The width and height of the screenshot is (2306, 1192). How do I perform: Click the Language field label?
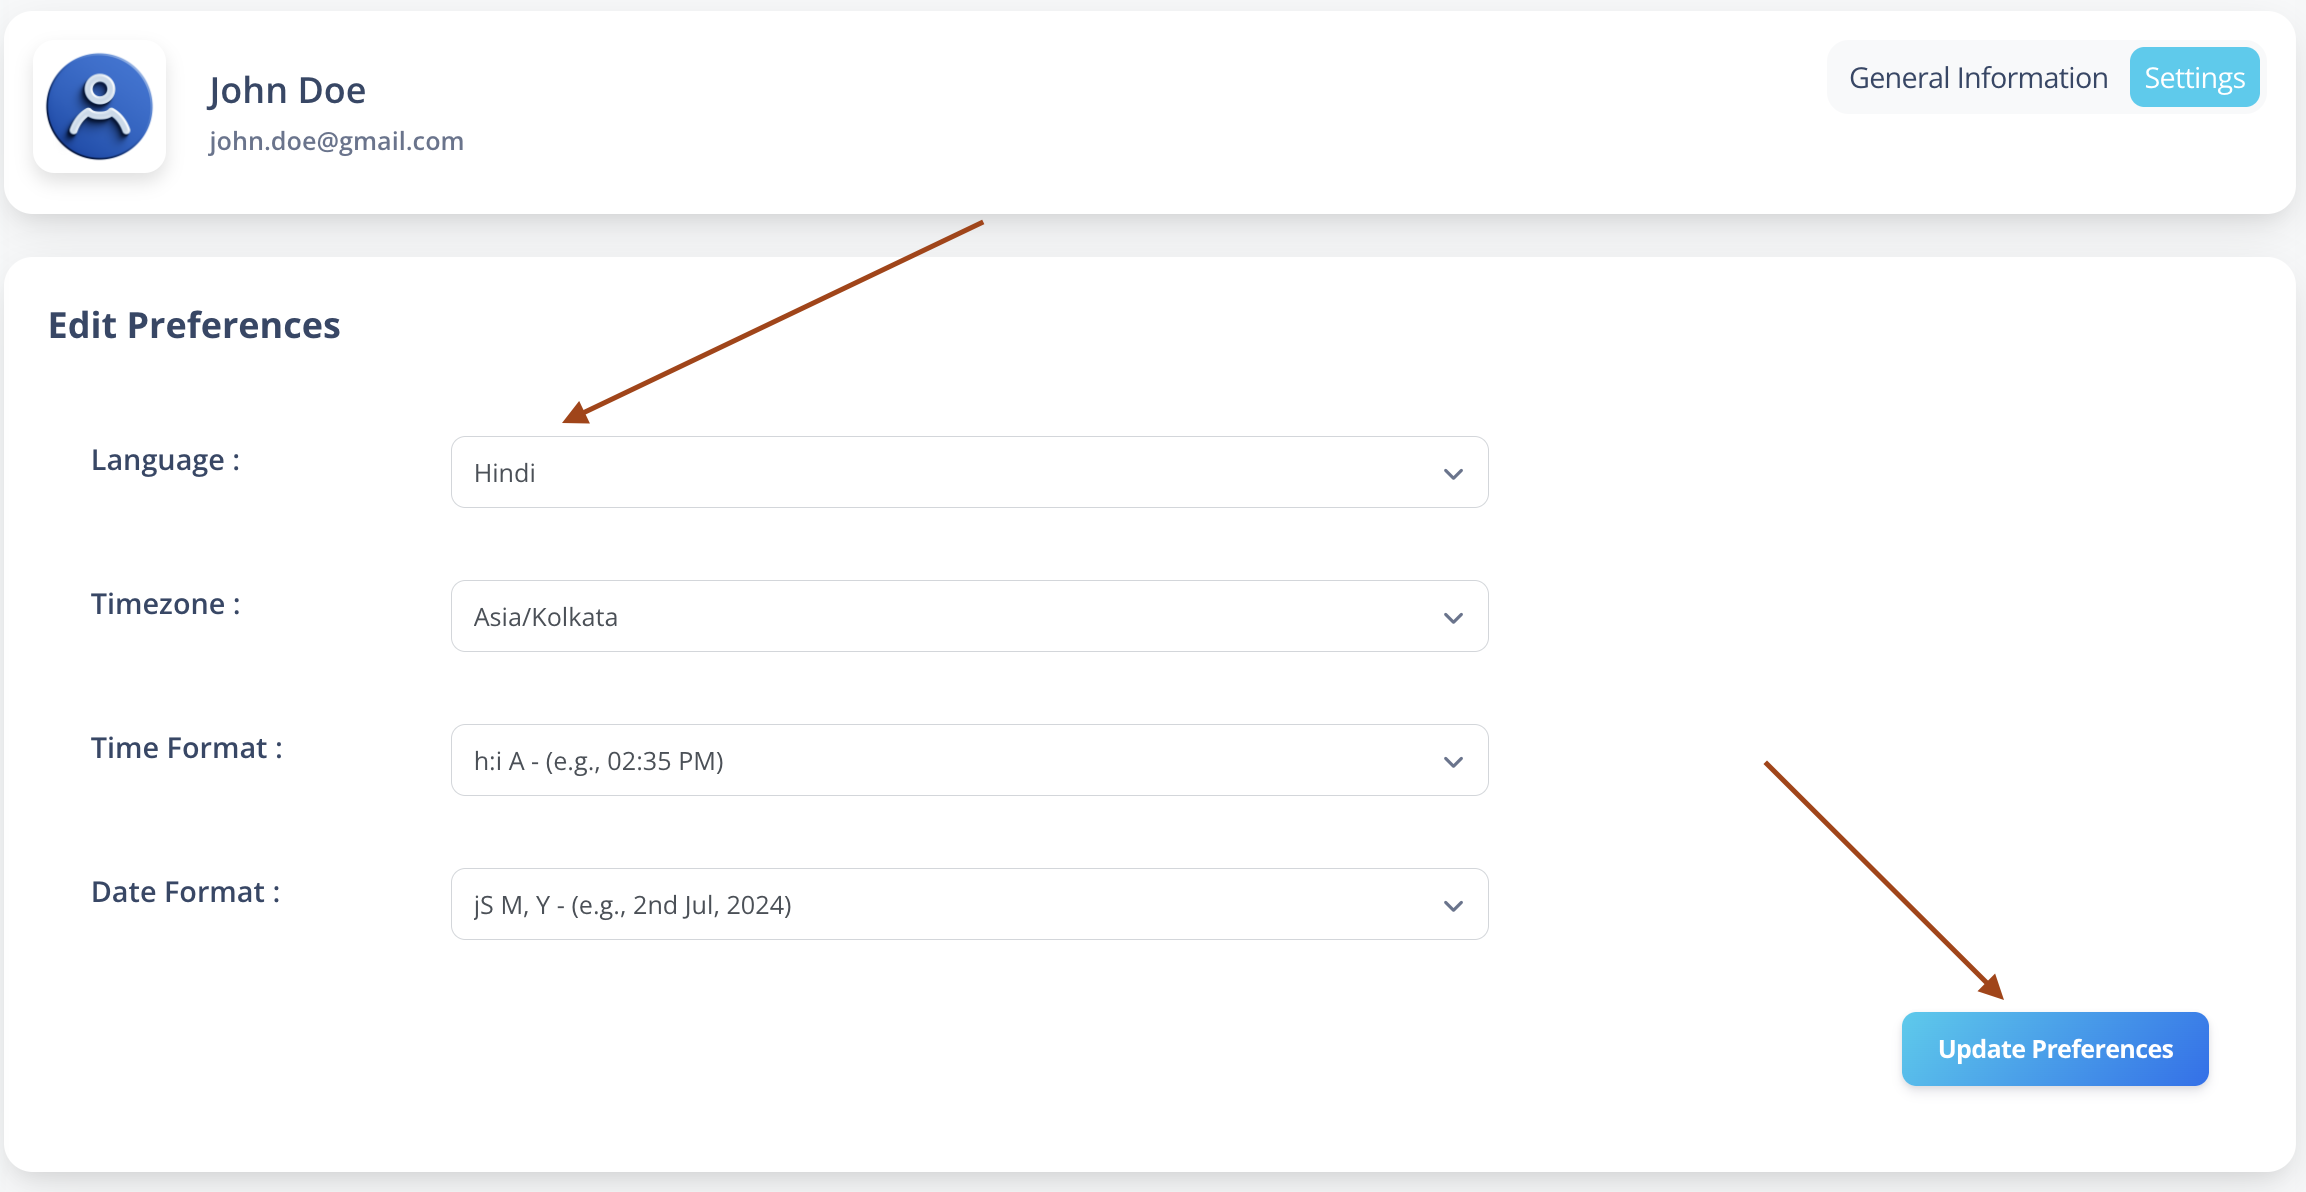click(166, 460)
